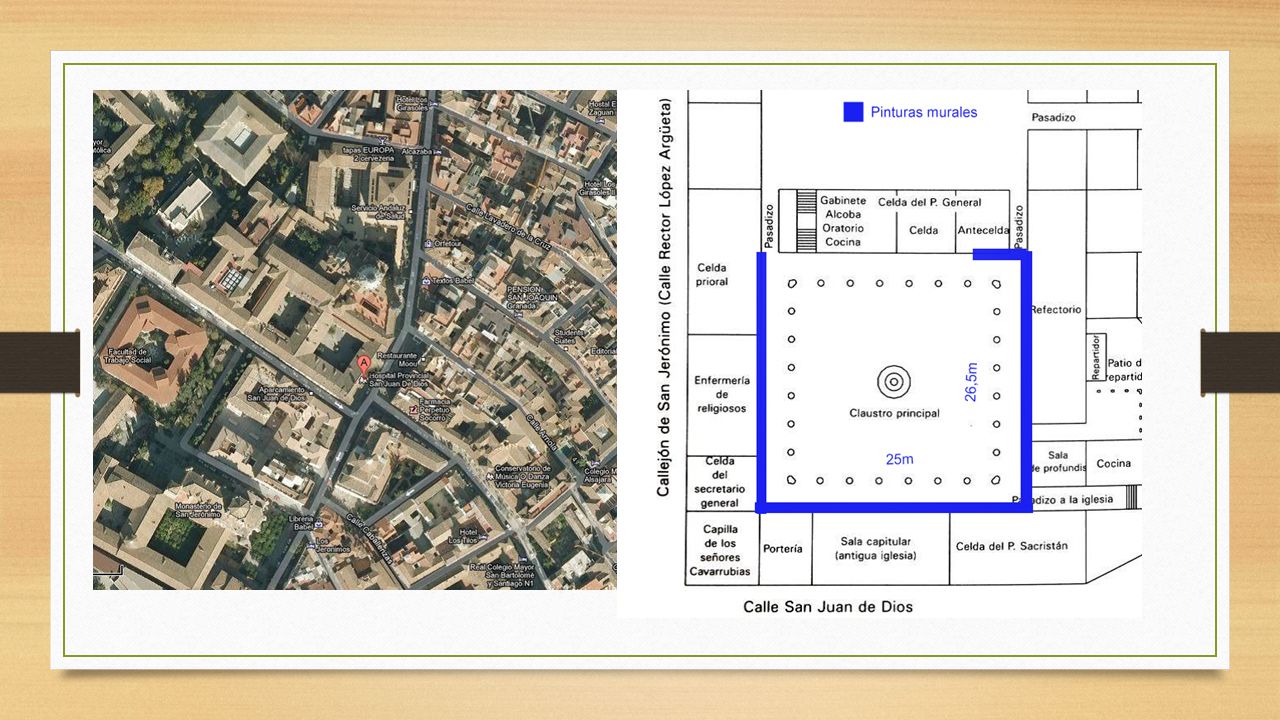The width and height of the screenshot is (1280, 720).
Task: Click the satellite map image
Action: pos(355,340)
